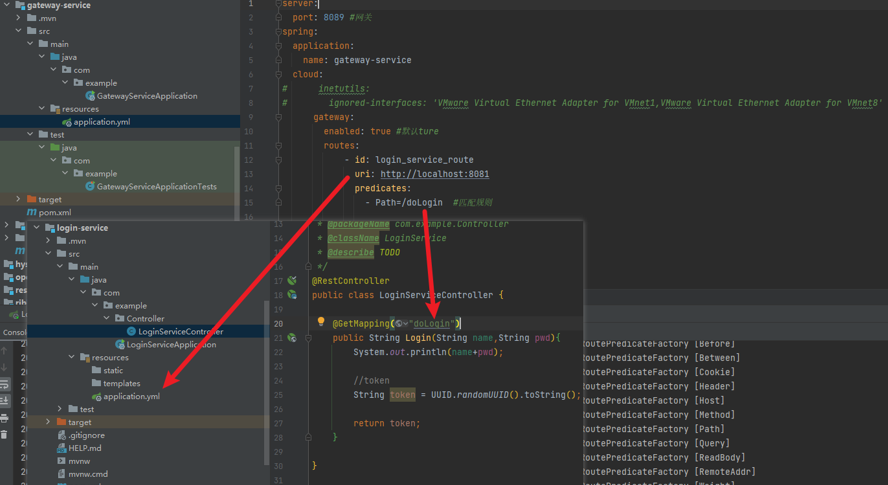Fold the gateway block at line 9
This screenshot has height=485, width=888.
tap(278, 117)
